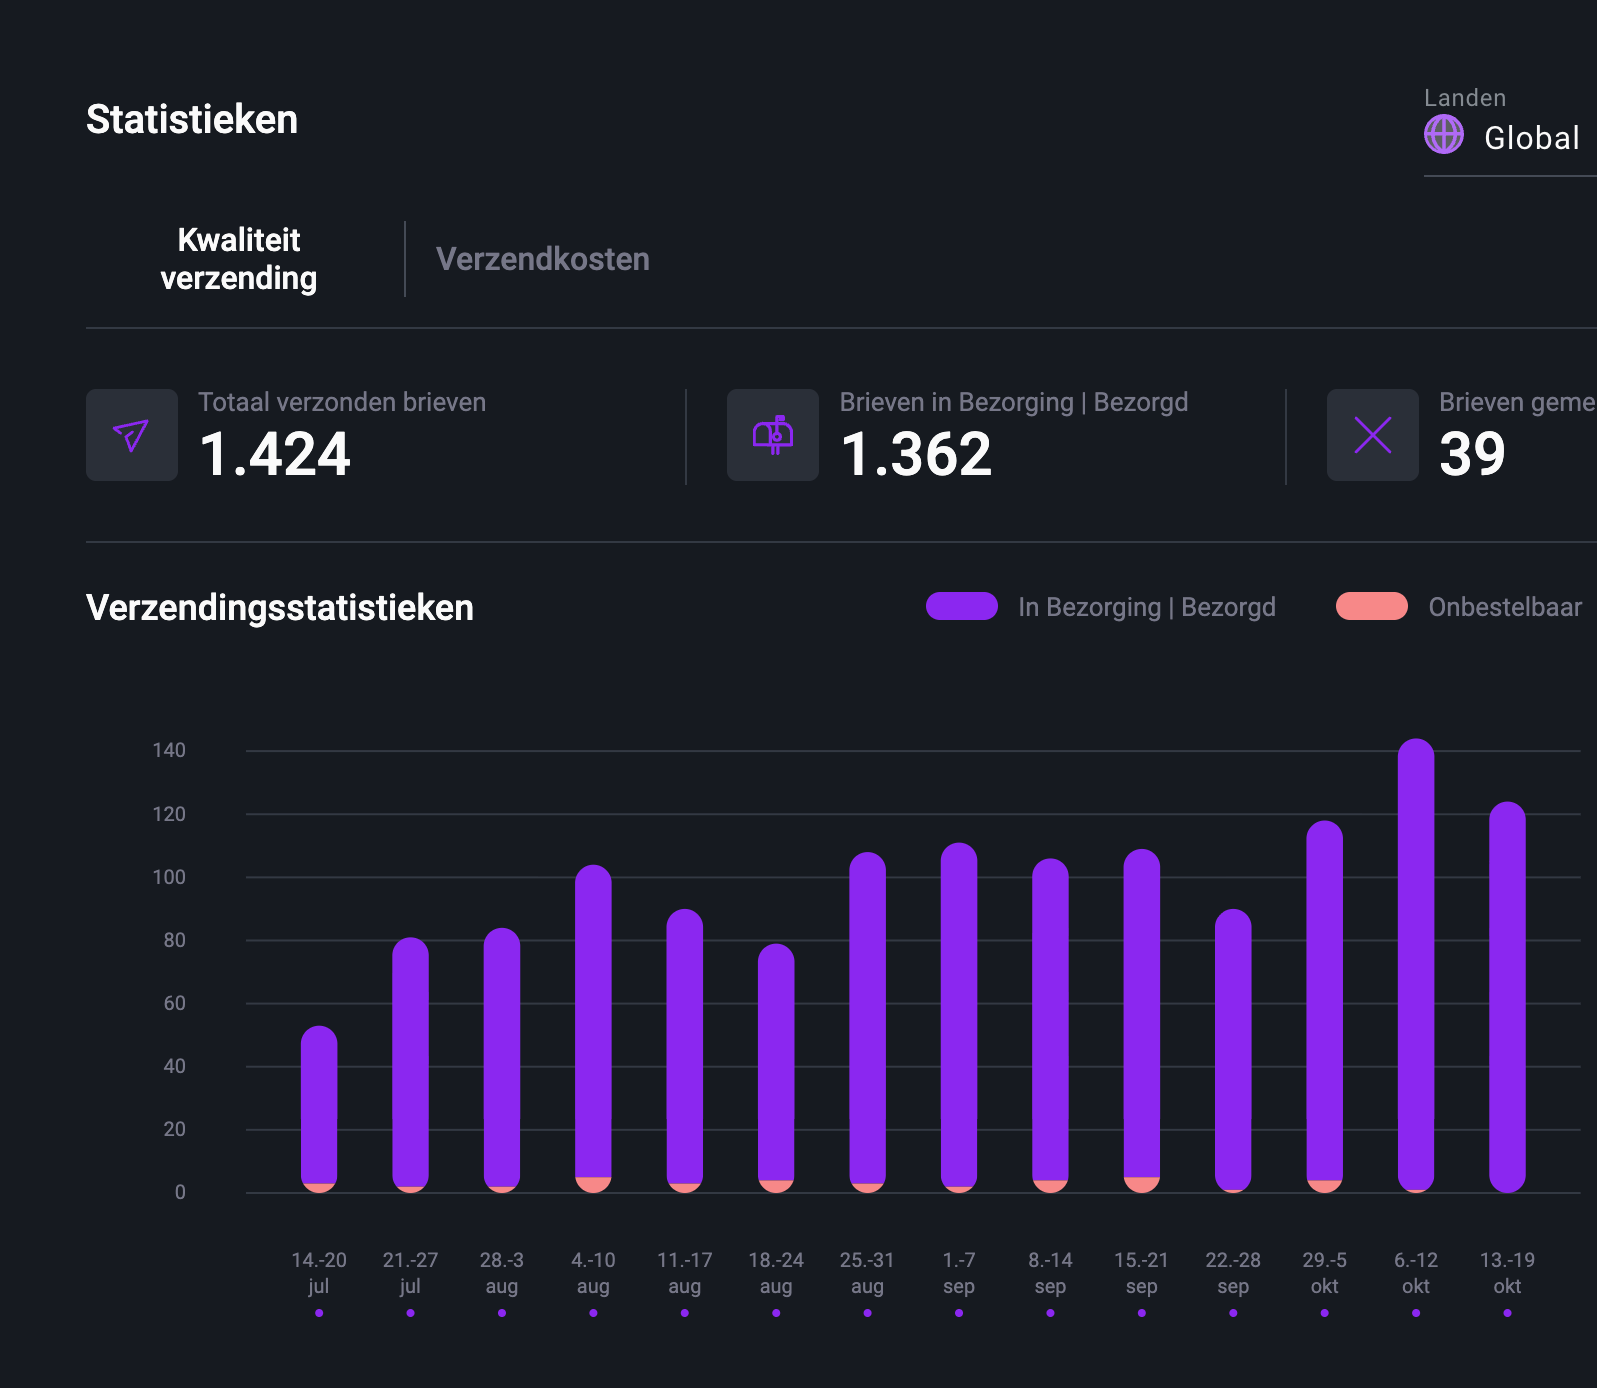Click the paper plane sent letters icon
This screenshot has width=1597, height=1388.
[x=131, y=435]
